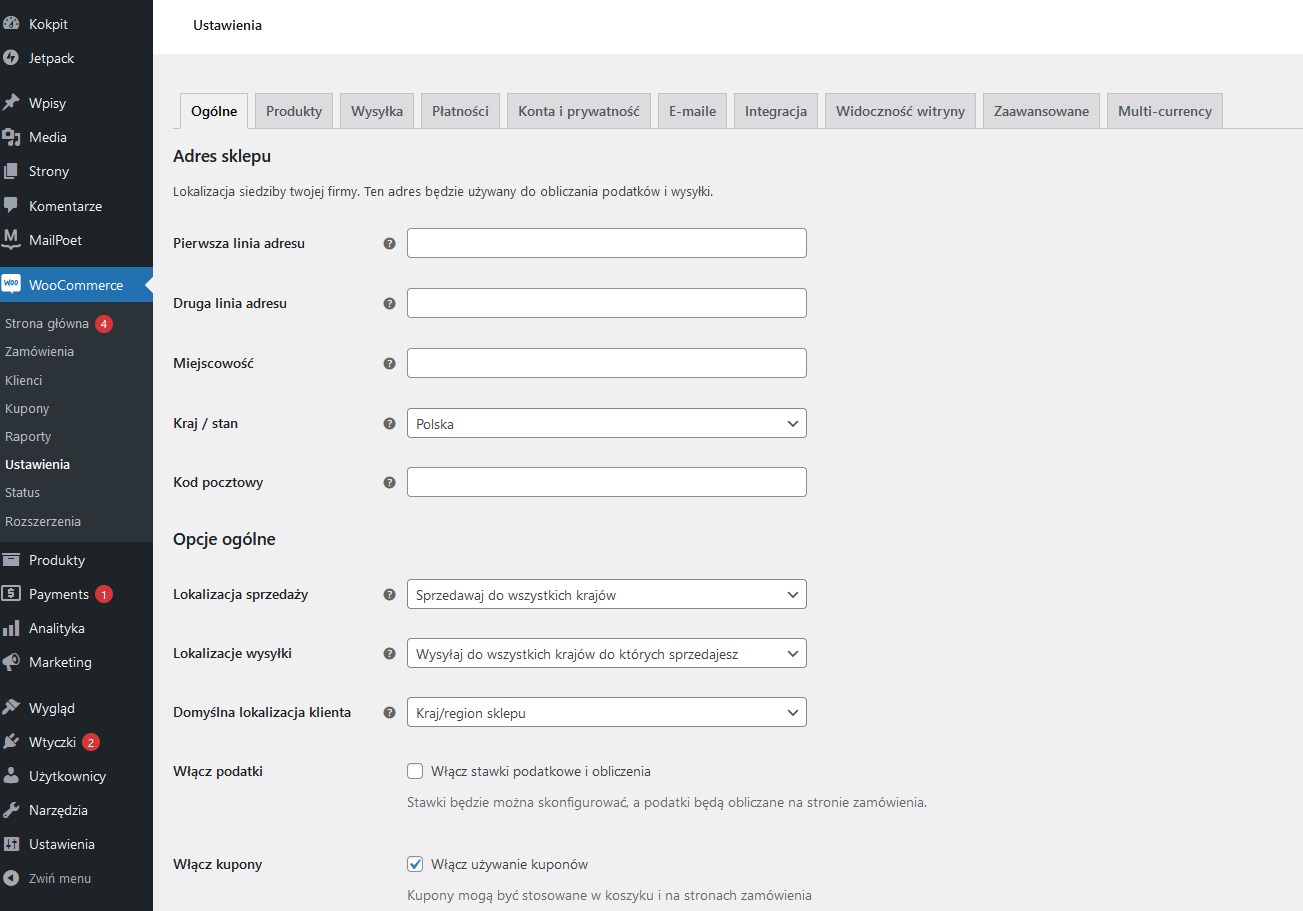The height and width of the screenshot is (911, 1303).
Task: Select the WooCommerce logo icon
Action: [x=12, y=284]
